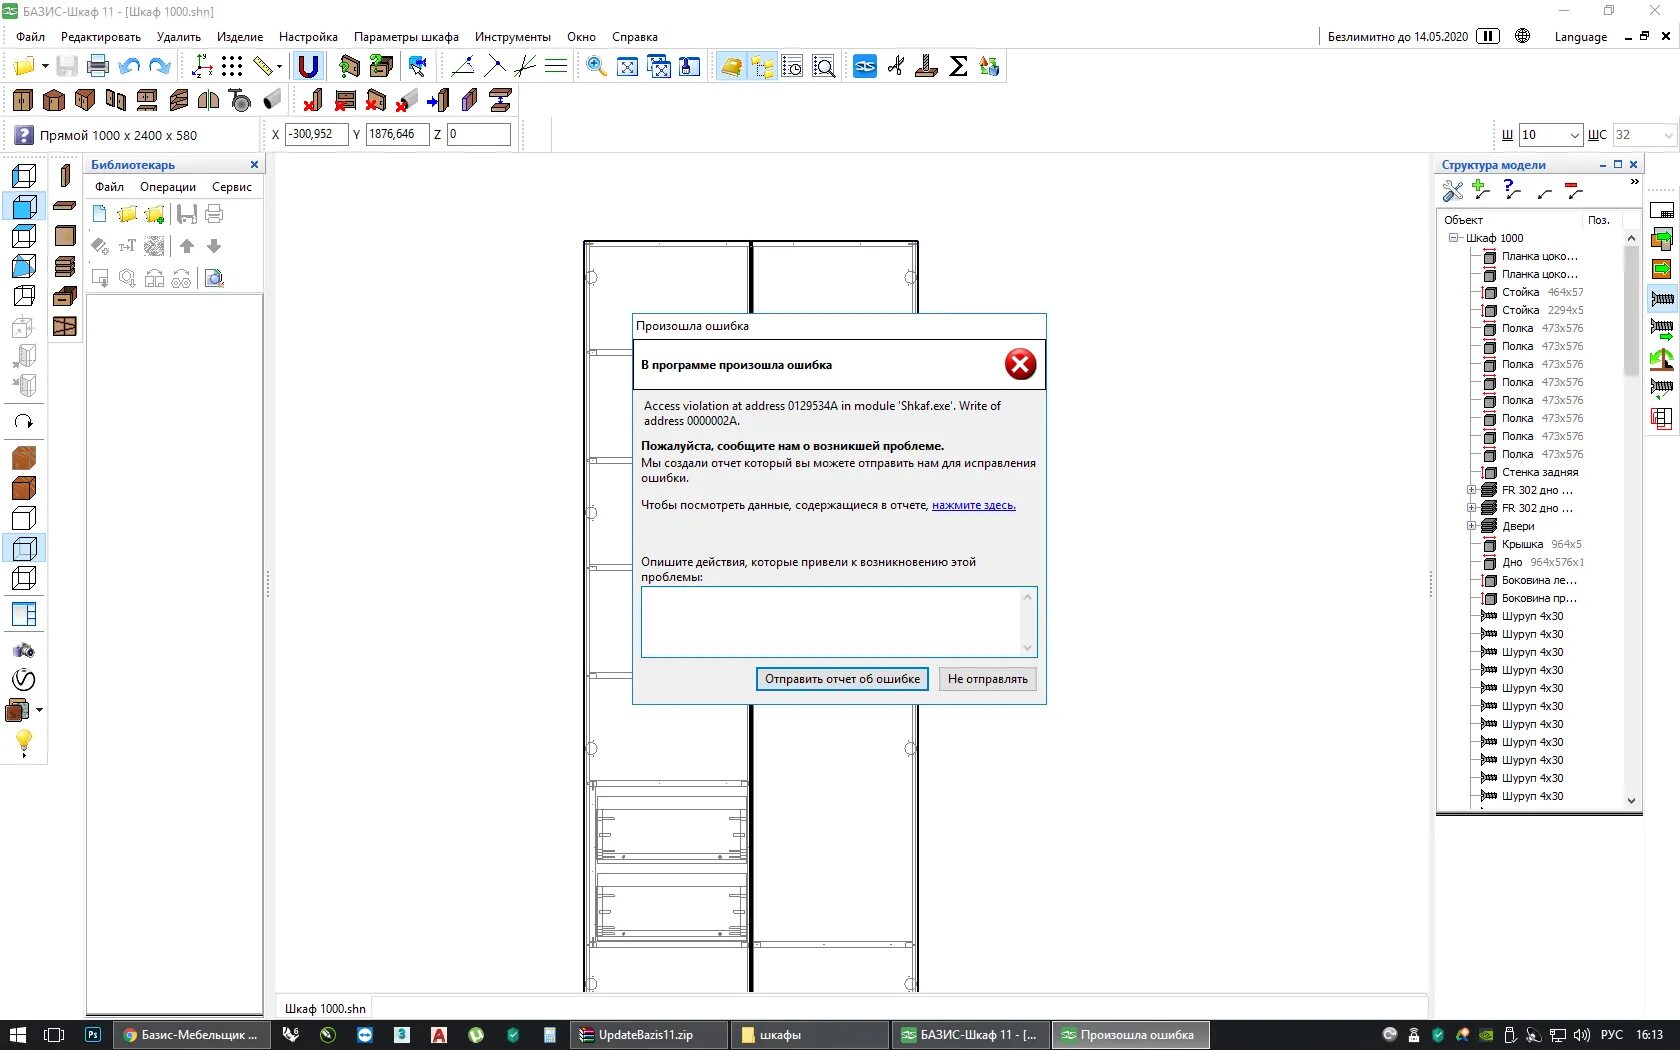The width and height of the screenshot is (1680, 1050).
Task: Click the wrench settings icon in structure panel
Action: [1453, 190]
